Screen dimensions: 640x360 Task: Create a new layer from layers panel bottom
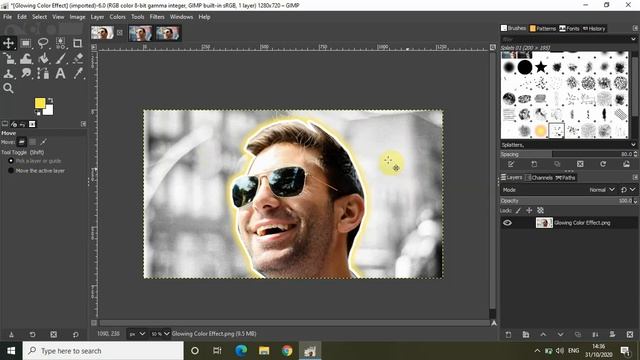[508, 335]
